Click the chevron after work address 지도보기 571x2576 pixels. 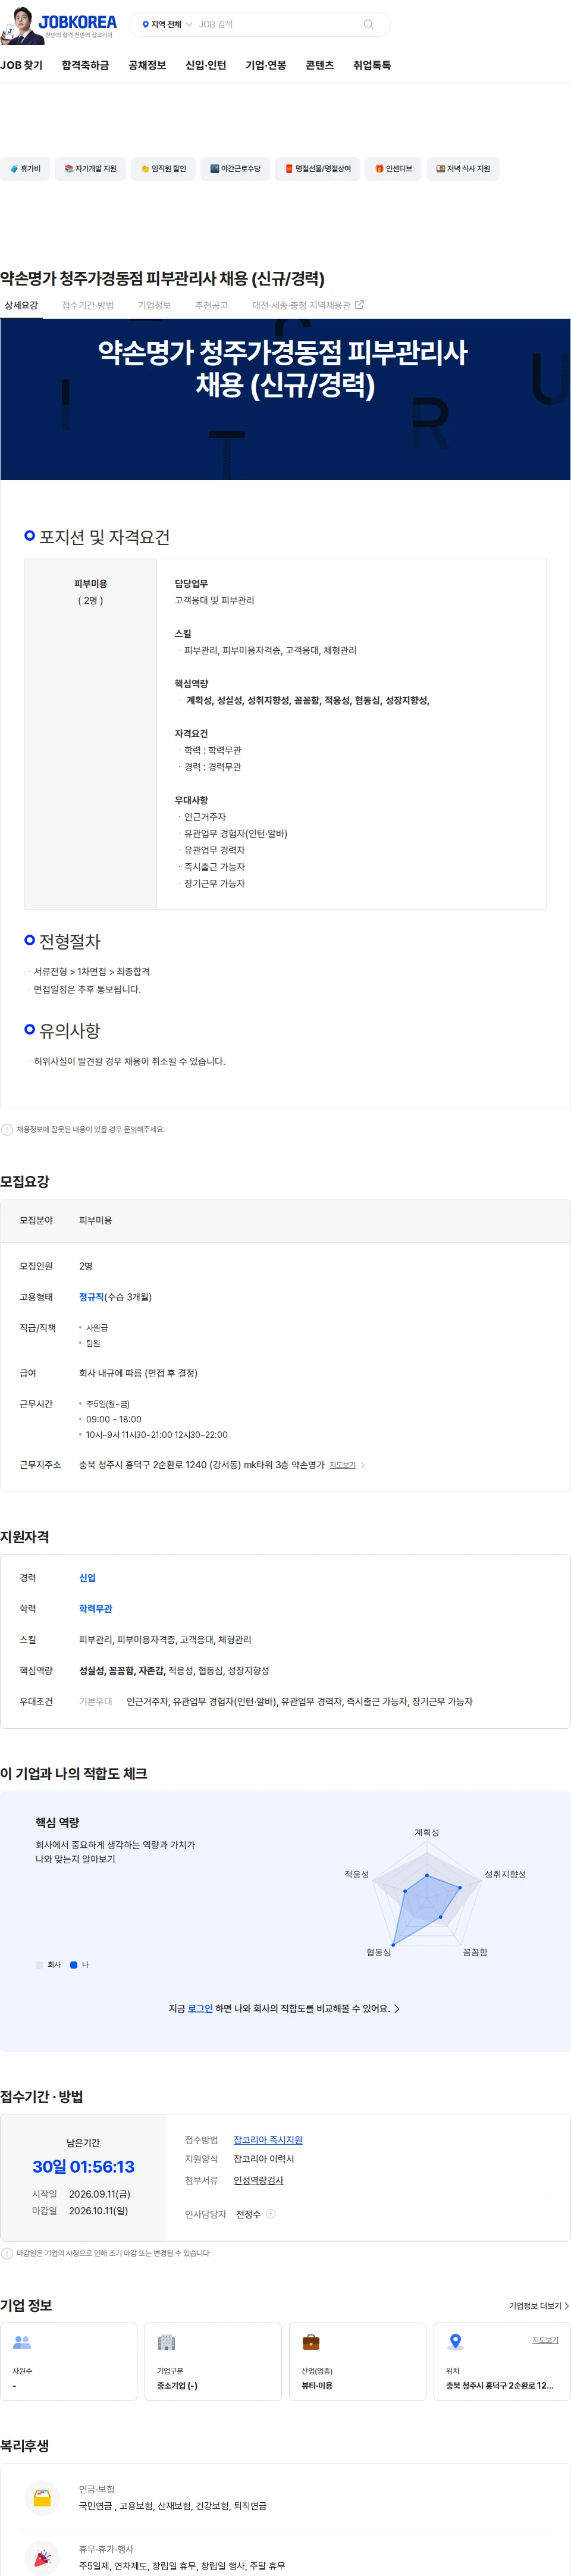[x=362, y=1465]
